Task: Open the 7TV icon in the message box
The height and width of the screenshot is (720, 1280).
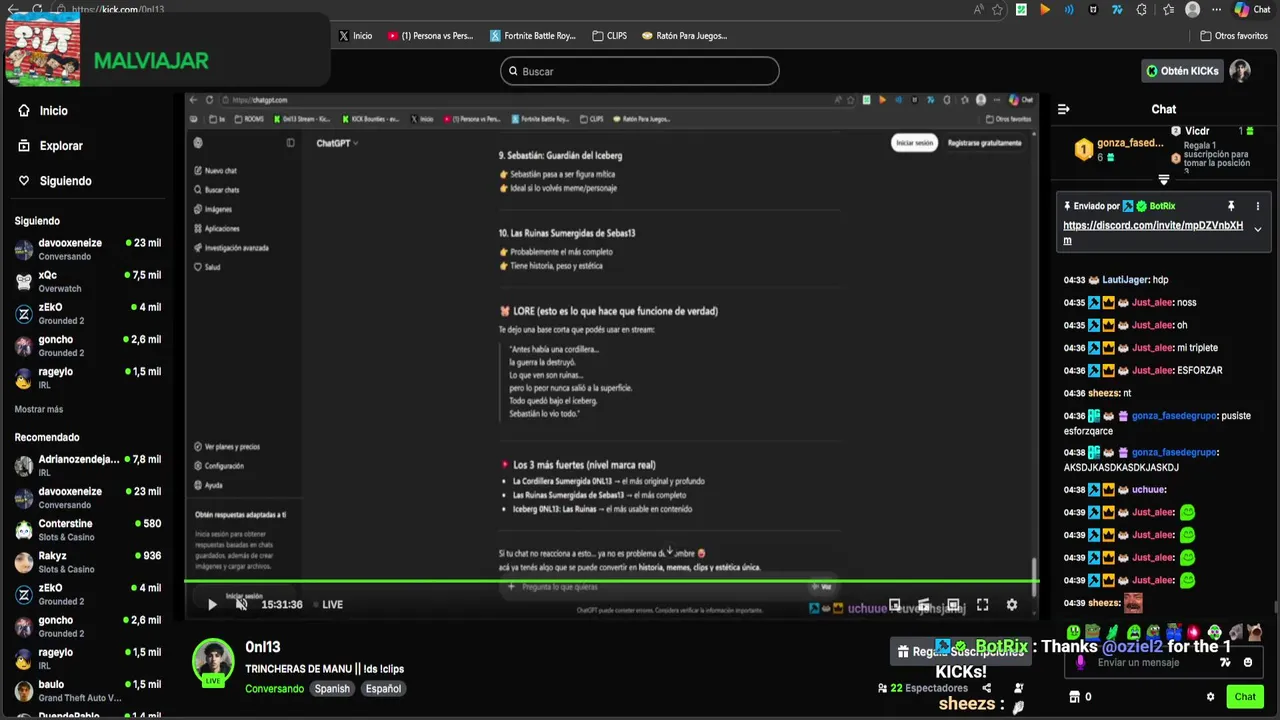Action: pyautogui.click(x=1227, y=662)
